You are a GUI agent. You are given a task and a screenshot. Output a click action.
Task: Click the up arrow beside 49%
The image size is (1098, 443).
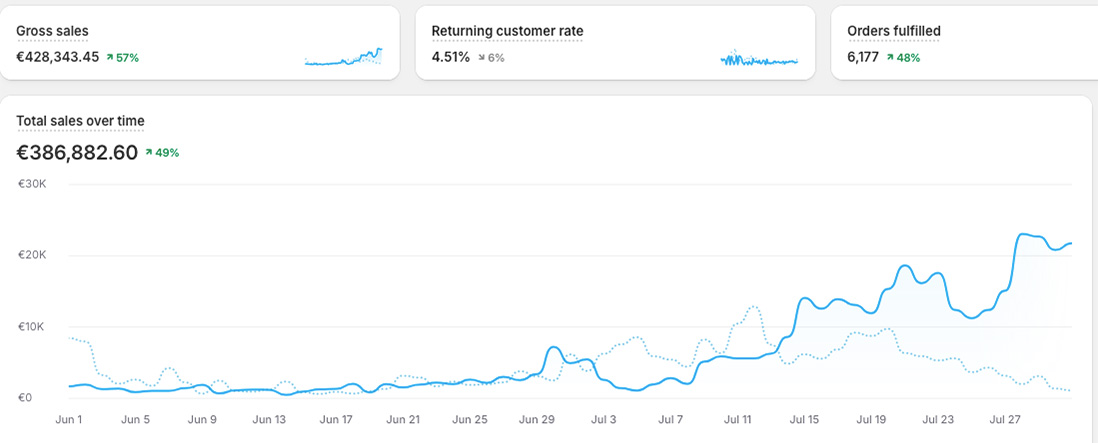pyautogui.click(x=149, y=153)
